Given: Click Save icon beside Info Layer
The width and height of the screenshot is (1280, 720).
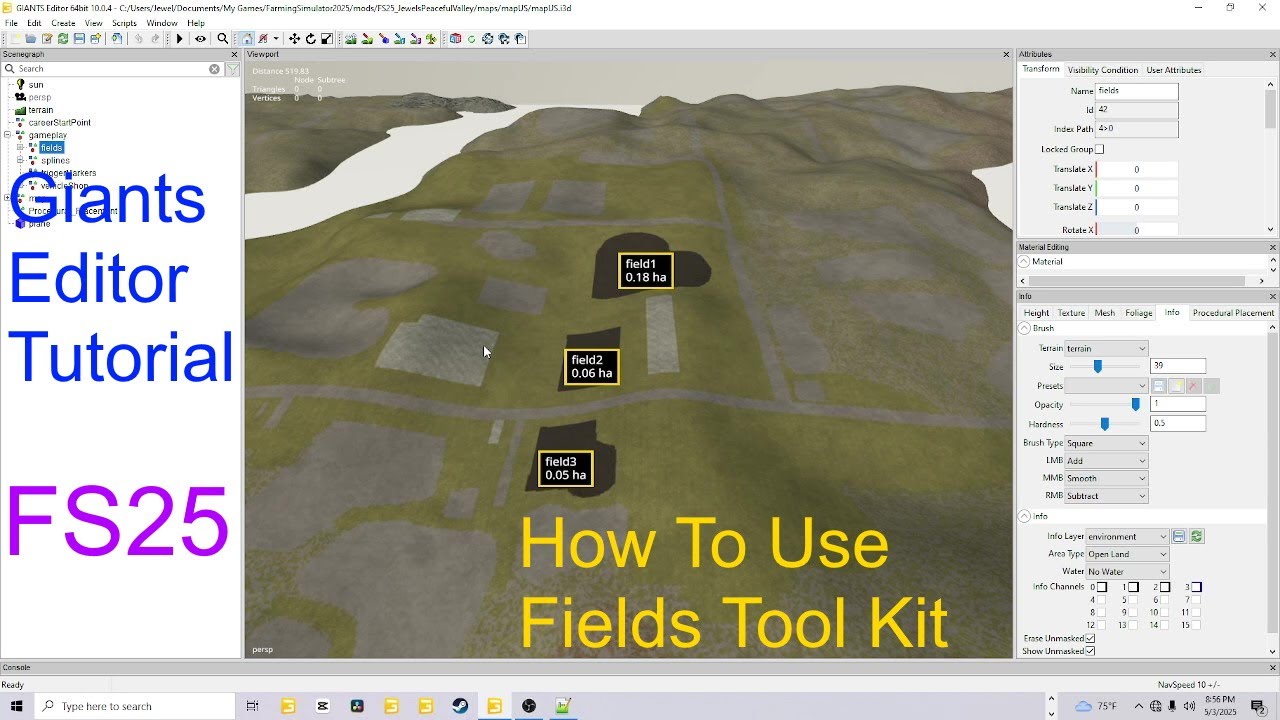Looking at the screenshot, I should click(x=1179, y=536).
